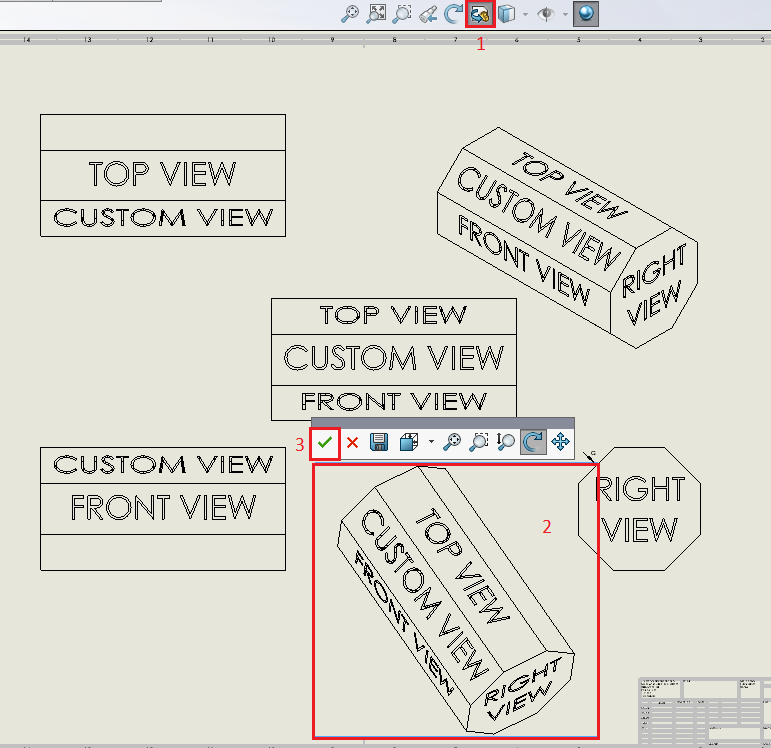This screenshot has height=748, width=771.
Task: Click the blue sphere scene icon
Action: (586, 14)
